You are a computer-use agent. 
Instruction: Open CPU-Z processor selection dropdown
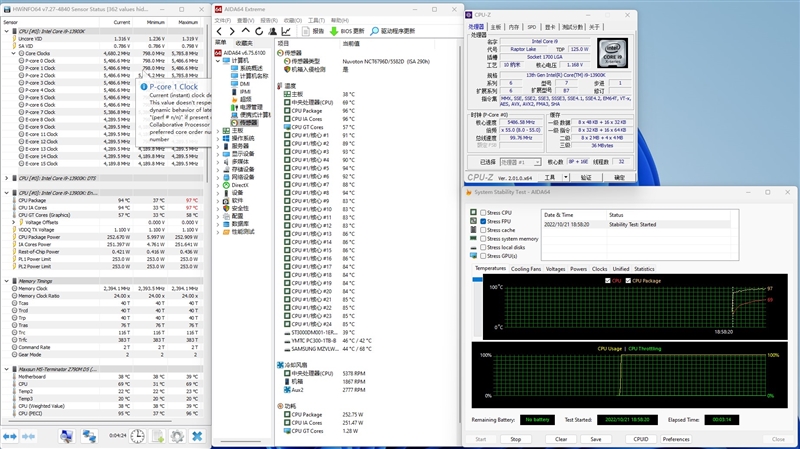[x=537, y=162]
